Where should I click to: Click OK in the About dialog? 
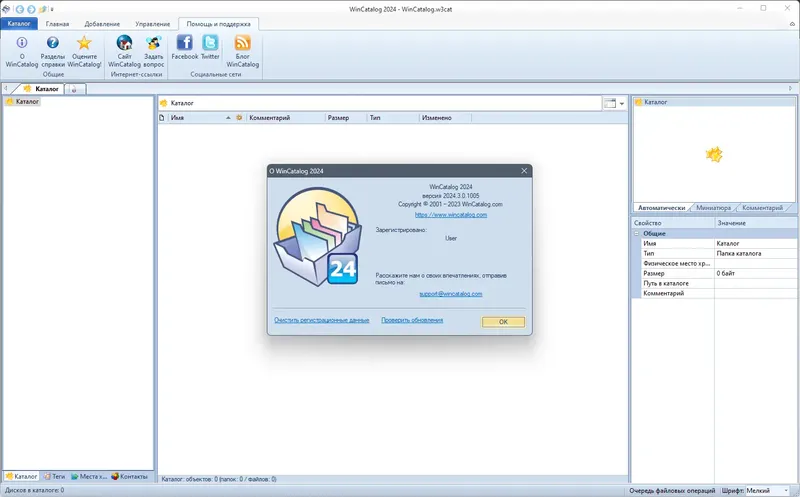(x=503, y=321)
